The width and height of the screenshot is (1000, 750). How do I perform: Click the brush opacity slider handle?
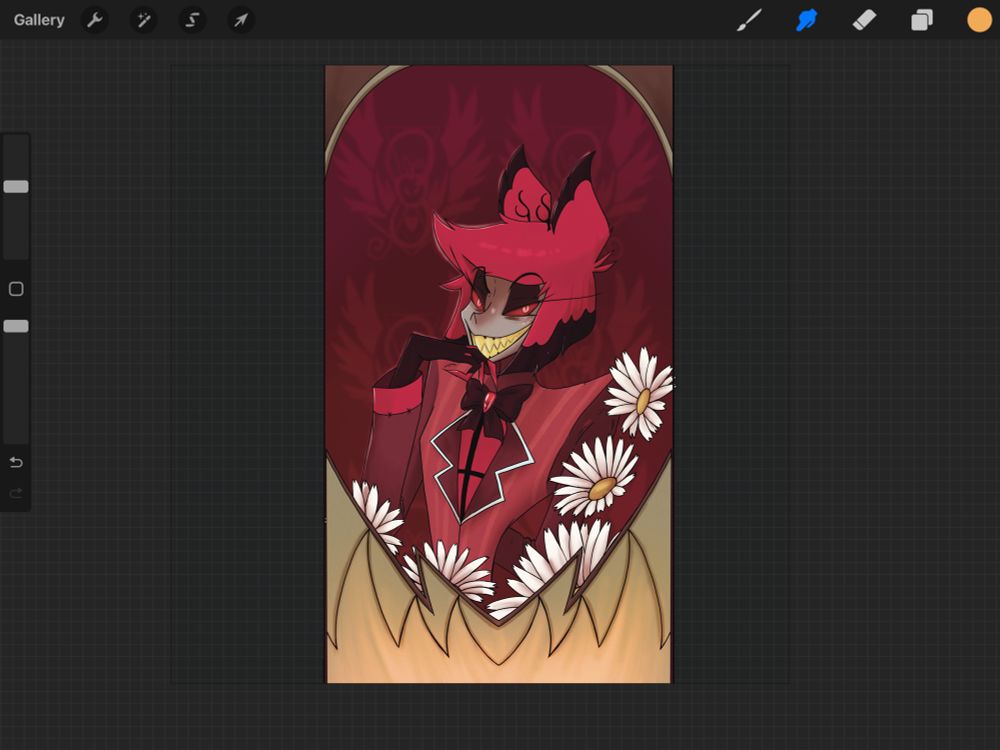[16, 327]
